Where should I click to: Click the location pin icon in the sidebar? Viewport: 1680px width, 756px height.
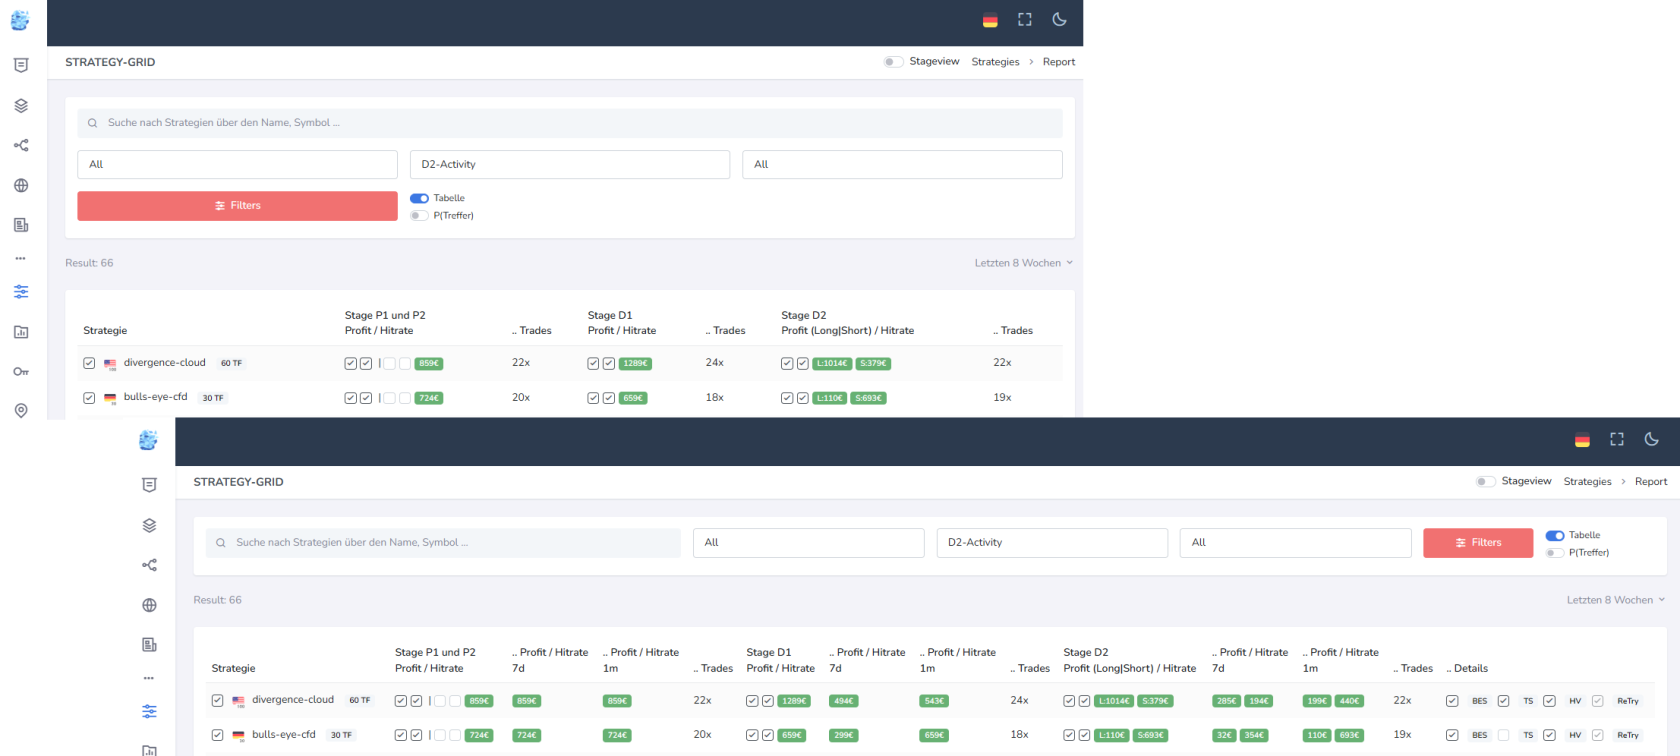click(21, 411)
